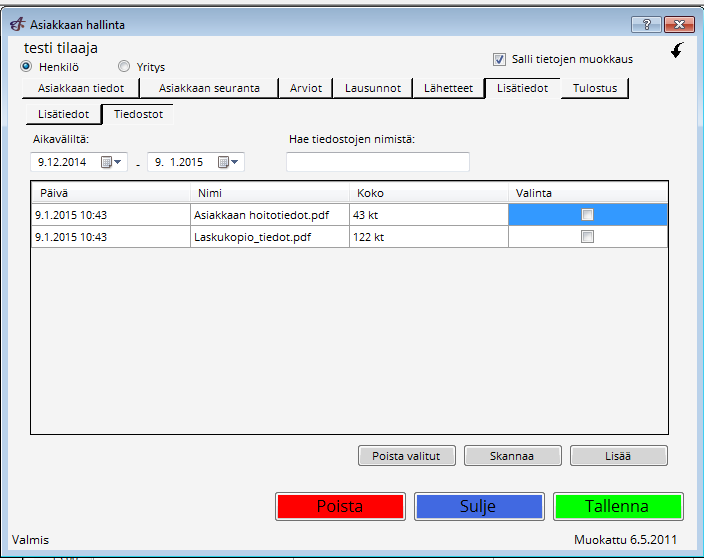Sort files by Koko column header
704x560 pixels.
(428, 193)
